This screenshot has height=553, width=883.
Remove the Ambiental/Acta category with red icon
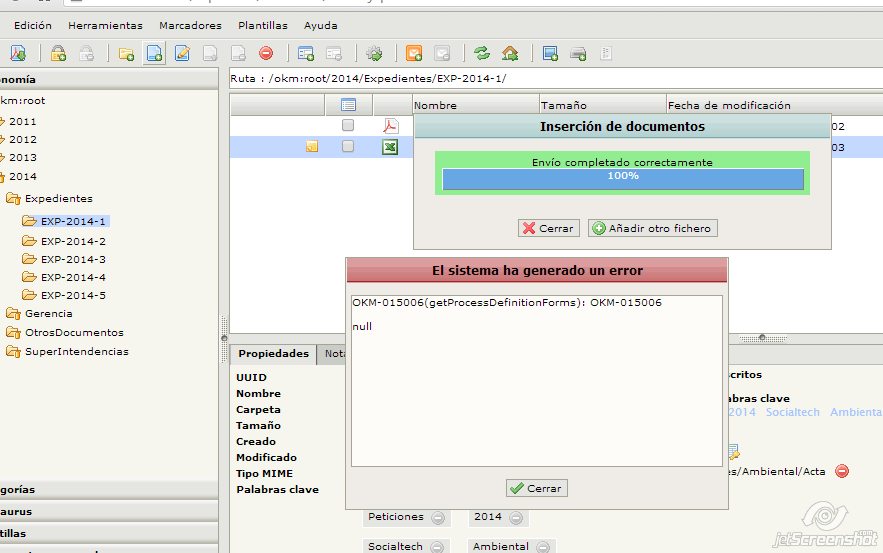point(842,471)
